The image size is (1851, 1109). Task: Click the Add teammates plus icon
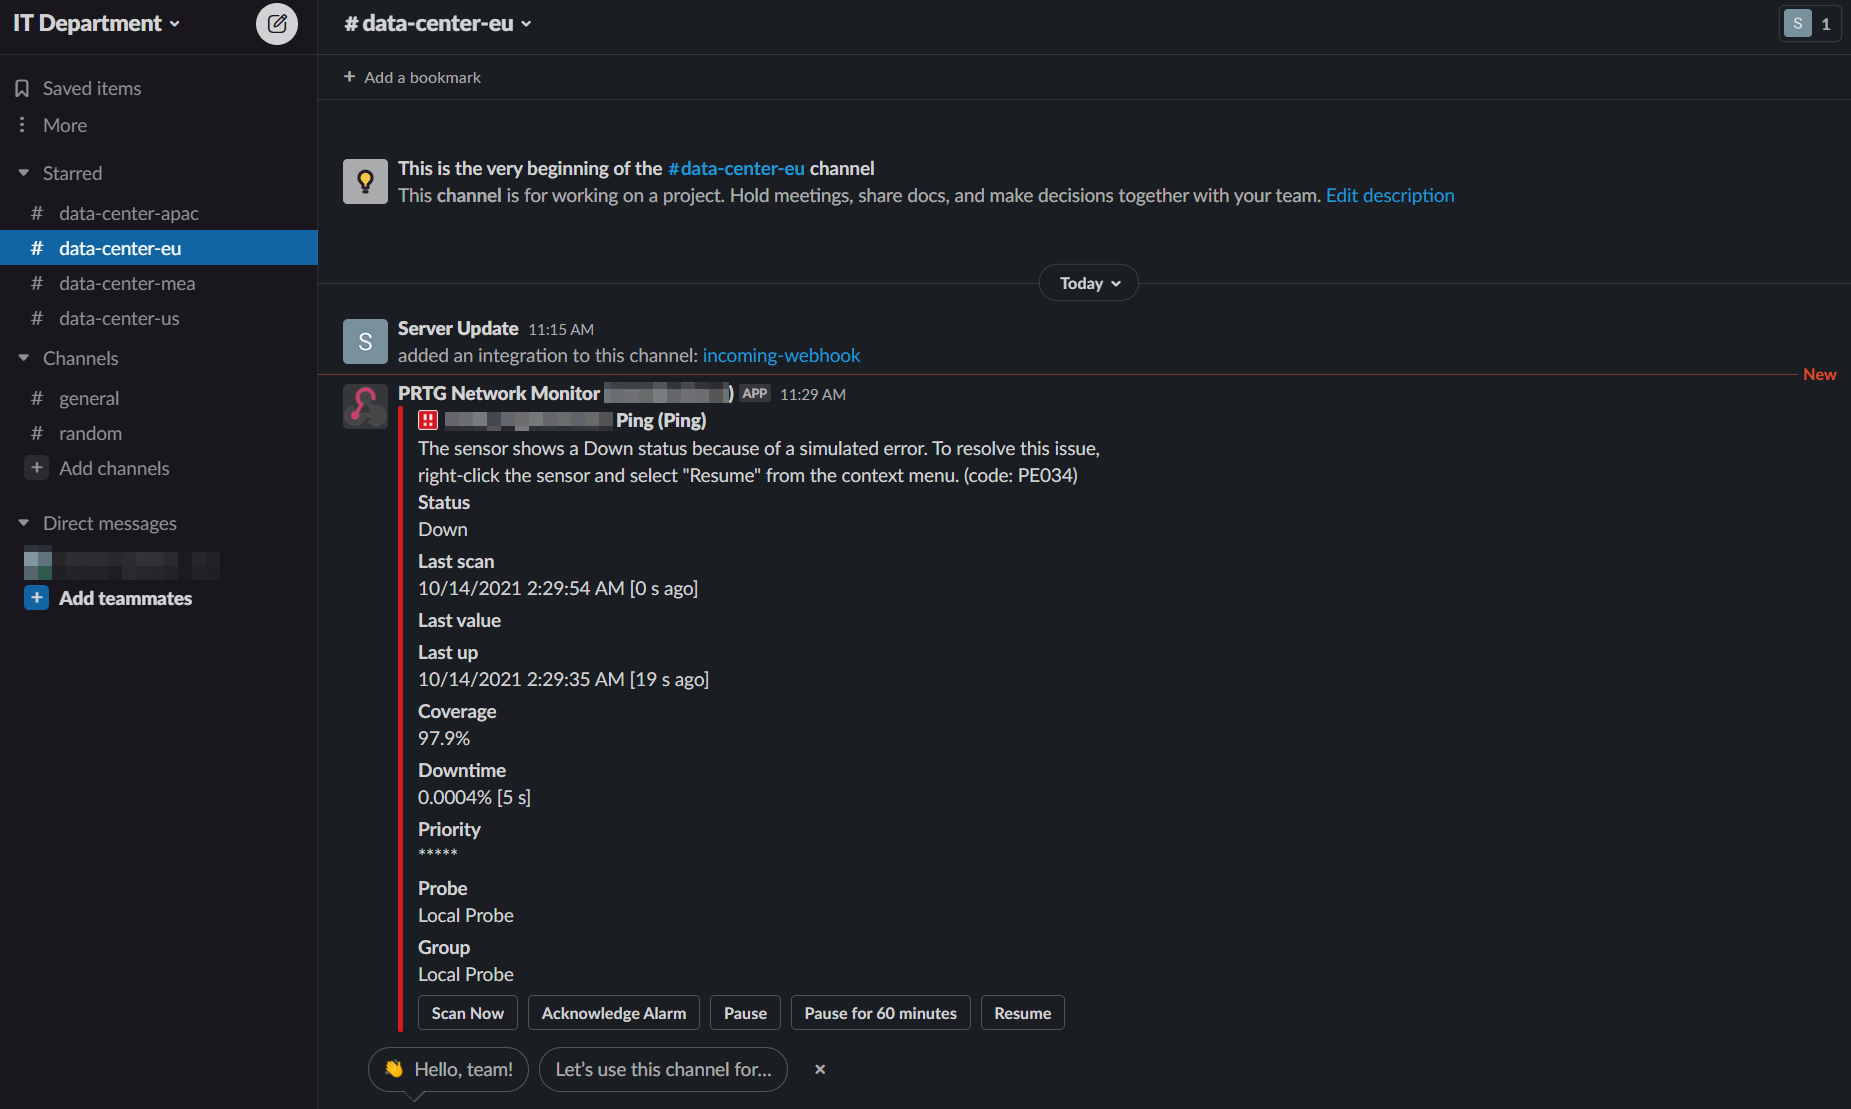pyautogui.click(x=37, y=598)
